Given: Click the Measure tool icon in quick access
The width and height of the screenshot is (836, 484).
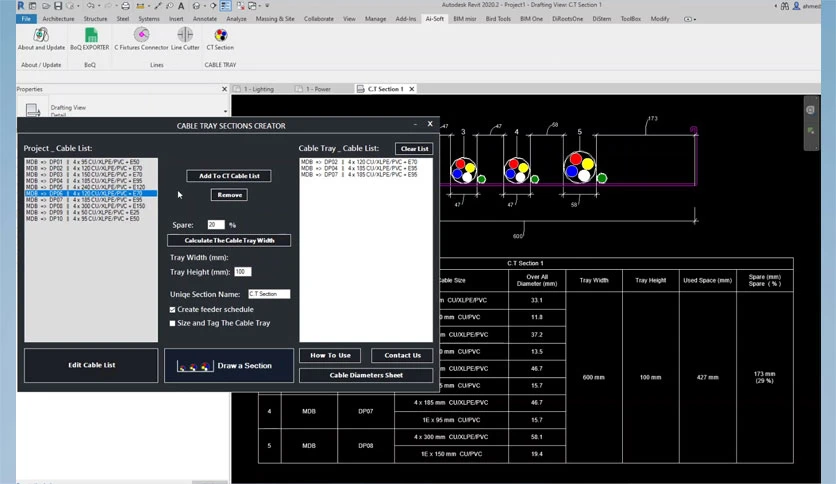Looking at the screenshot, I should pyautogui.click(x=140, y=6).
